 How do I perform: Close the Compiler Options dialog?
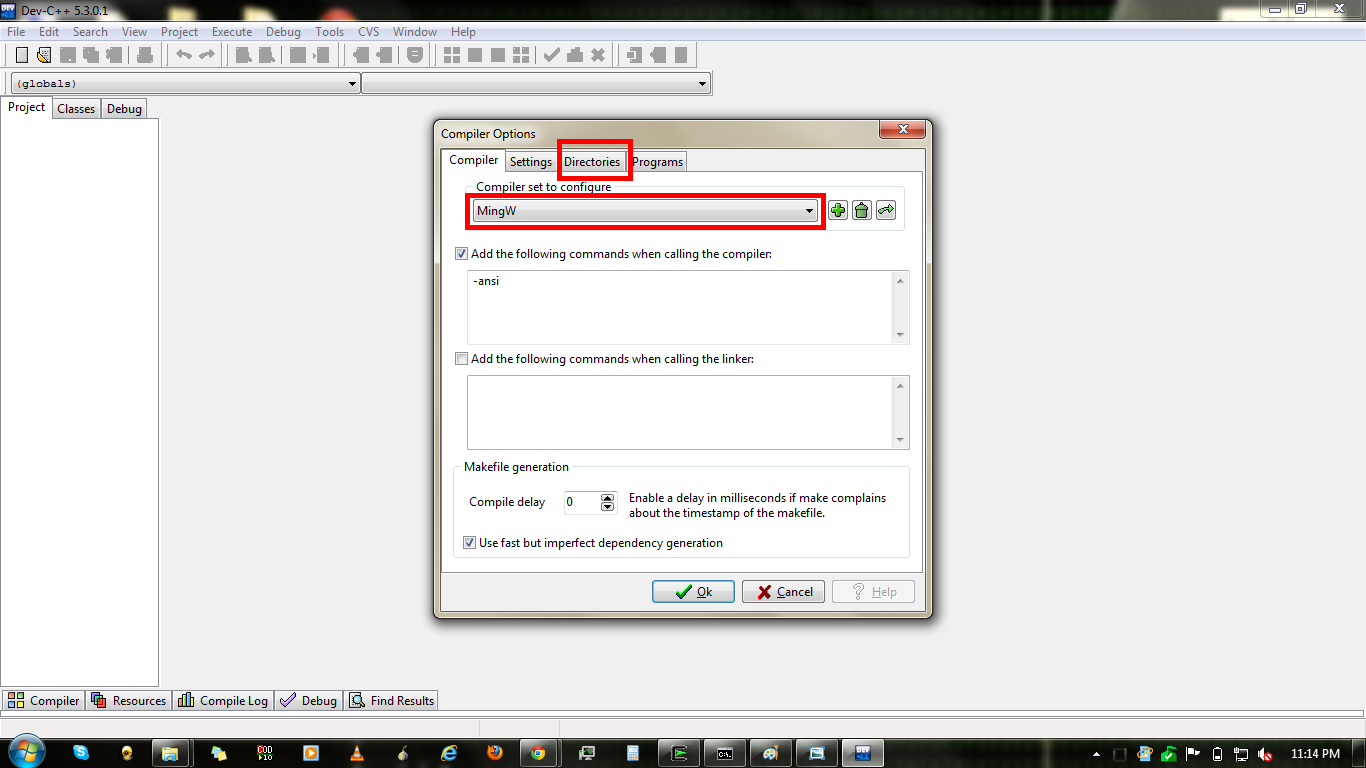coord(903,130)
